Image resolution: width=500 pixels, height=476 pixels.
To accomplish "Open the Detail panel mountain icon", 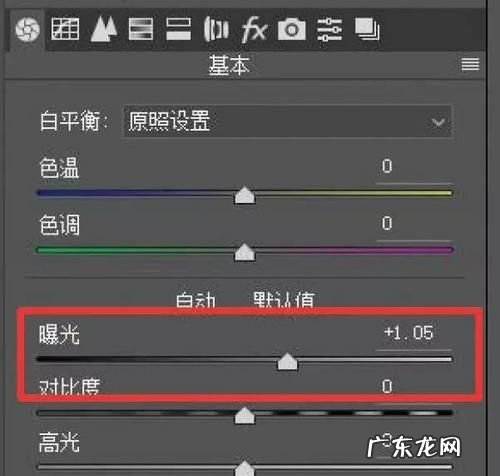I will [x=104, y=29].
